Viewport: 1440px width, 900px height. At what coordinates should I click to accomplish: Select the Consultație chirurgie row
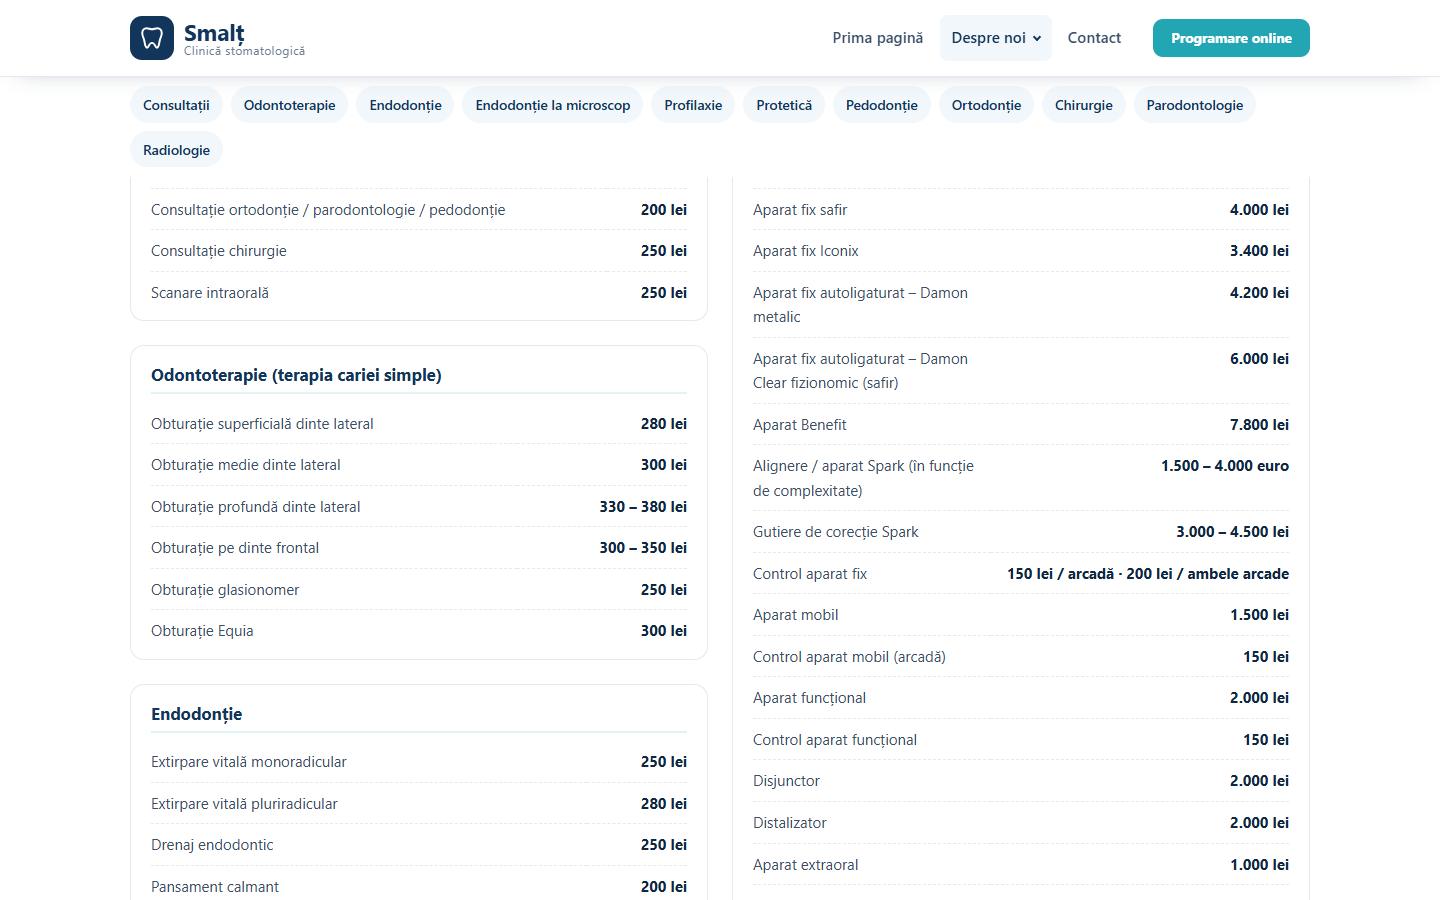point(419,251)
